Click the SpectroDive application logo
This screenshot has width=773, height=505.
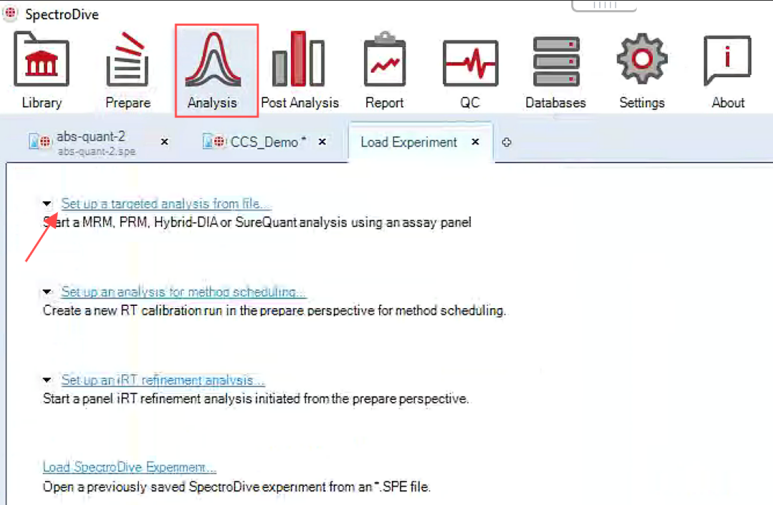[10, 13]
